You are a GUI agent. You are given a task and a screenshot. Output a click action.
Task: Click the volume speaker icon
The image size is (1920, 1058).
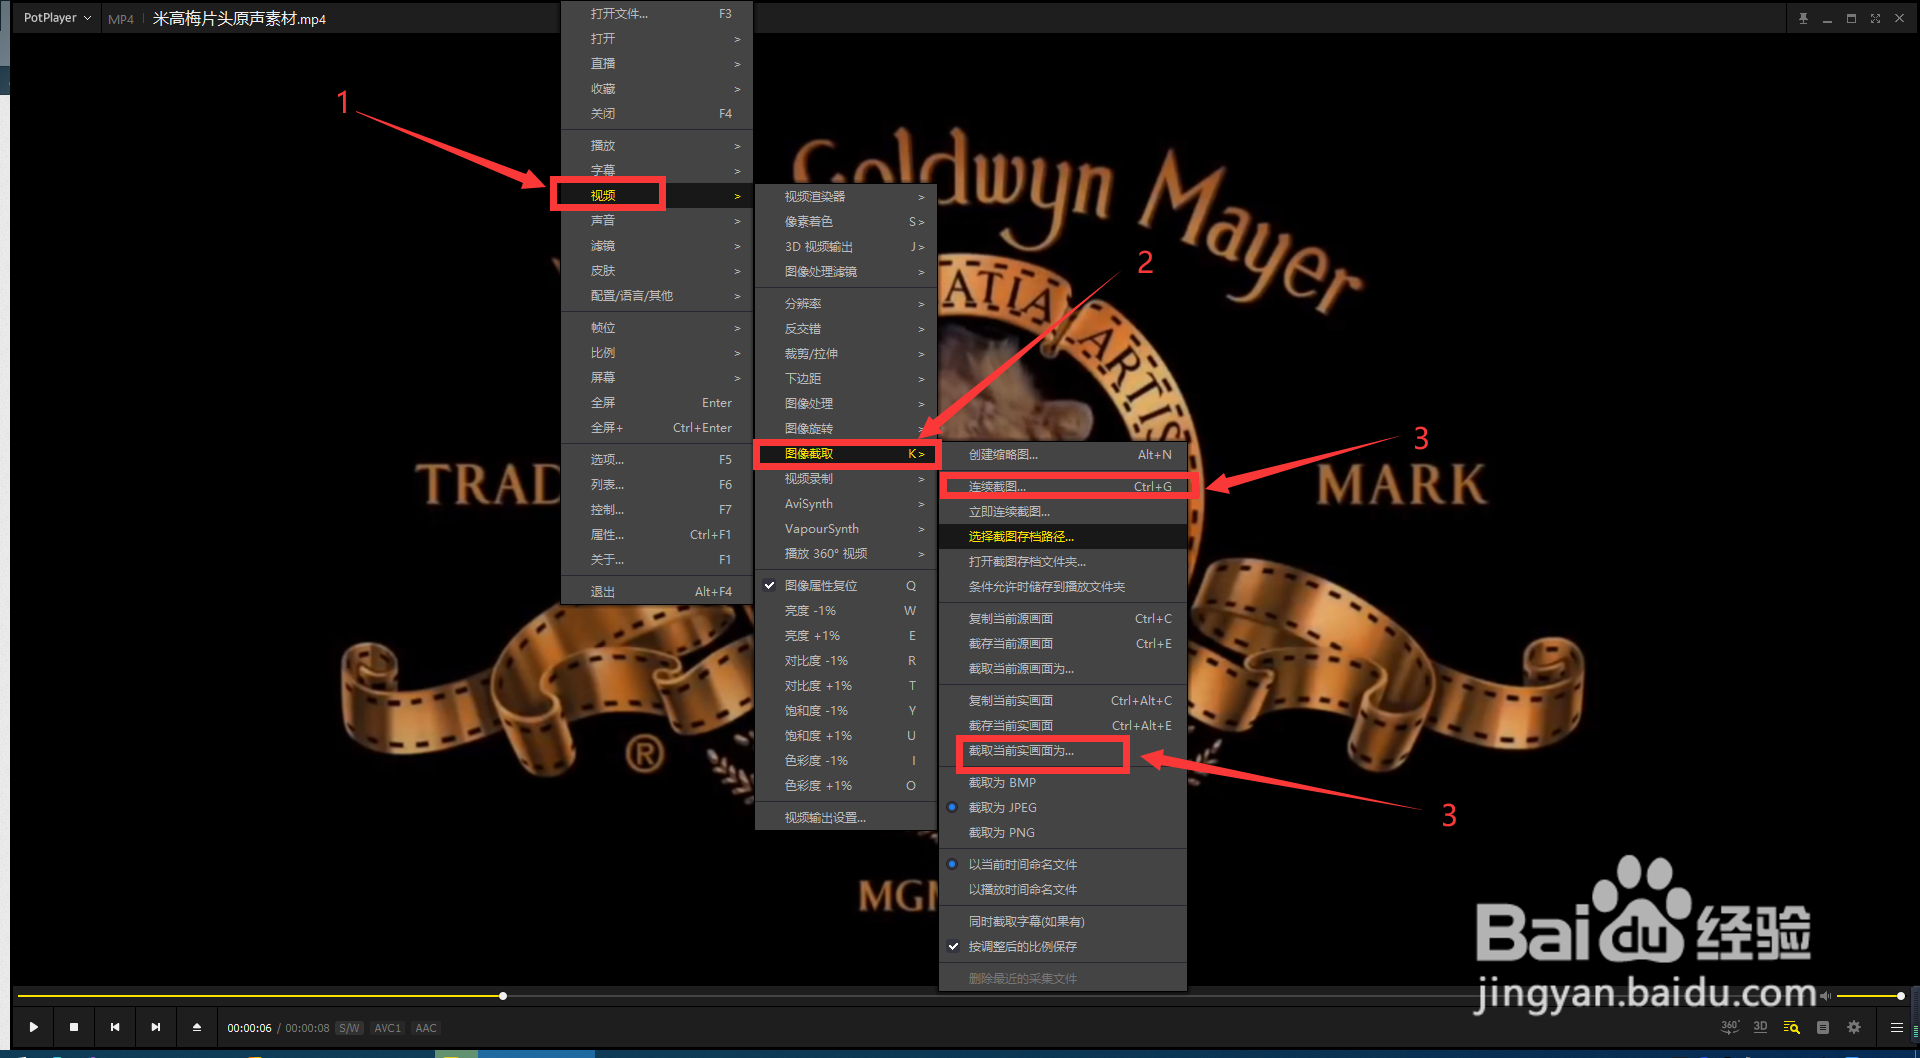pos(1826,996)
